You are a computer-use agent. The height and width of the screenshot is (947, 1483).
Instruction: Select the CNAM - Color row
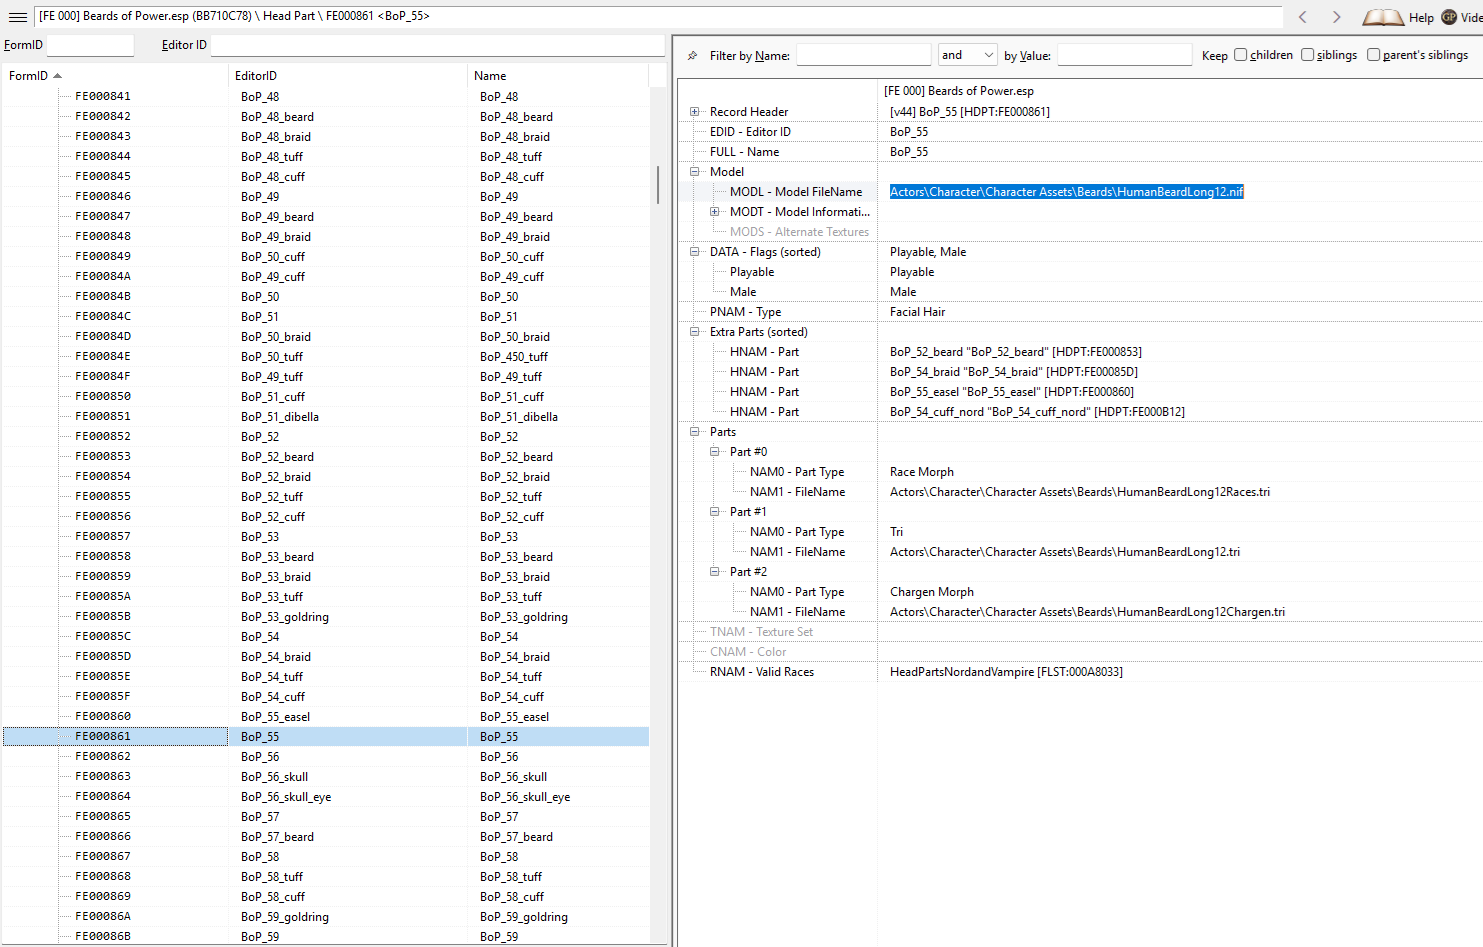1080,652
